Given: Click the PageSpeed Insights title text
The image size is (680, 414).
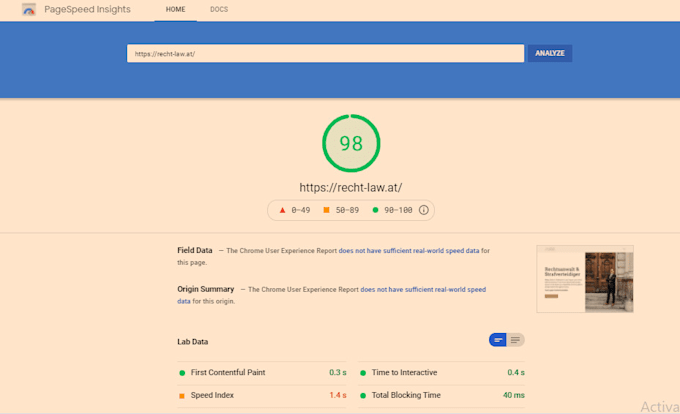Looking at the screenshot, I should [87, 10].
